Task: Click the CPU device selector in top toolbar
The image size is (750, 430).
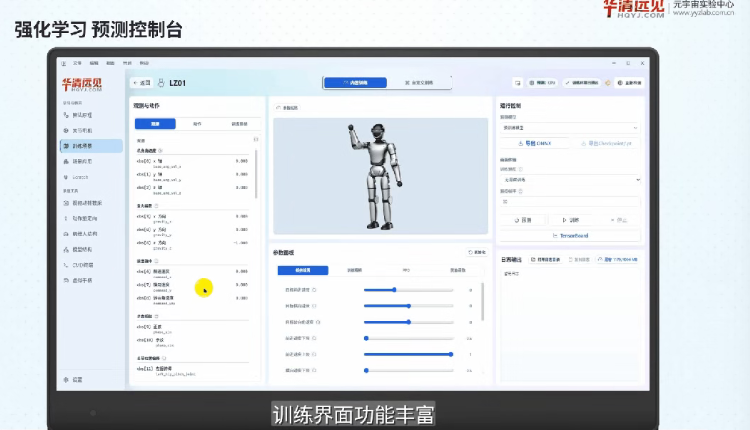Action: (542, 83)
